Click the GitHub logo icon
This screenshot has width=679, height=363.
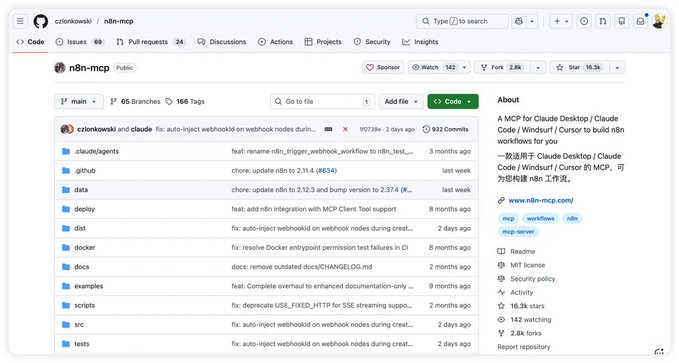(x=41, y=21)
